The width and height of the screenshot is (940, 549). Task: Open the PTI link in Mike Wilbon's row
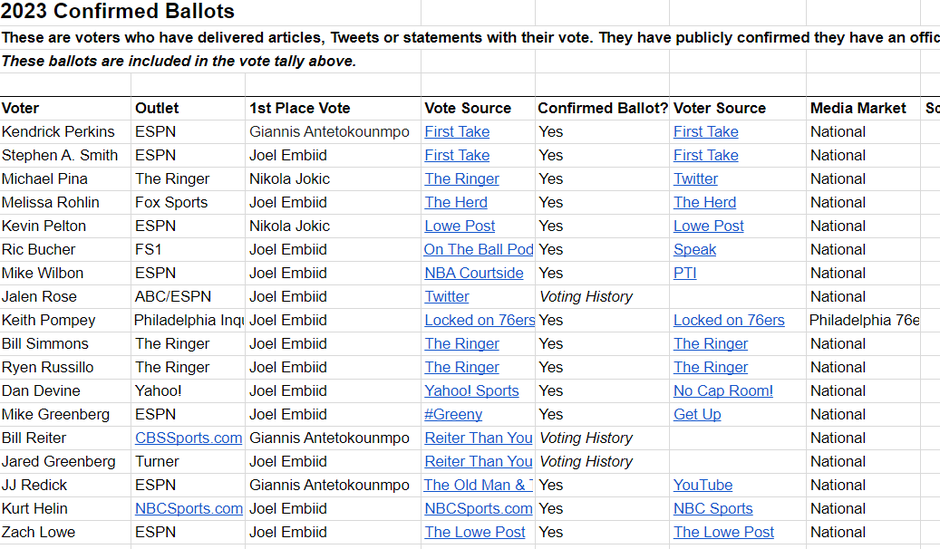click(685, 273)
